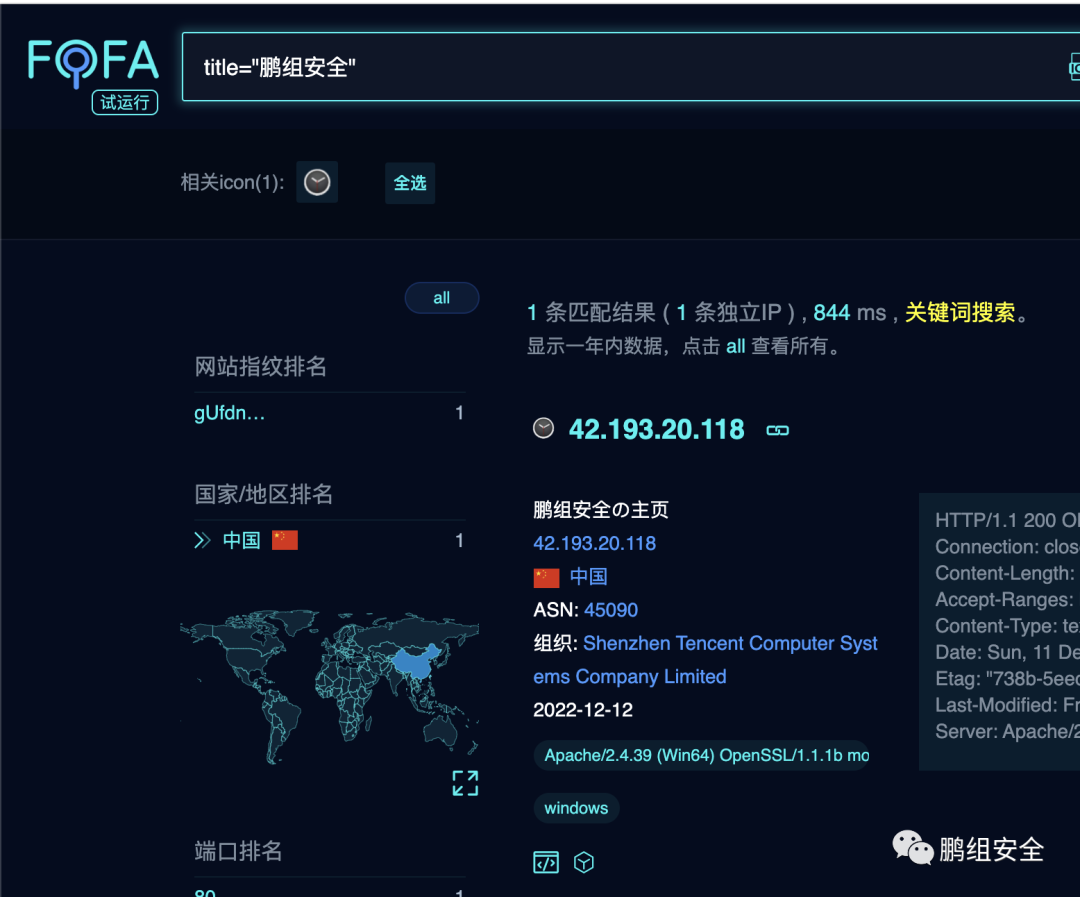Click the China flag in result details

(546, 577)
